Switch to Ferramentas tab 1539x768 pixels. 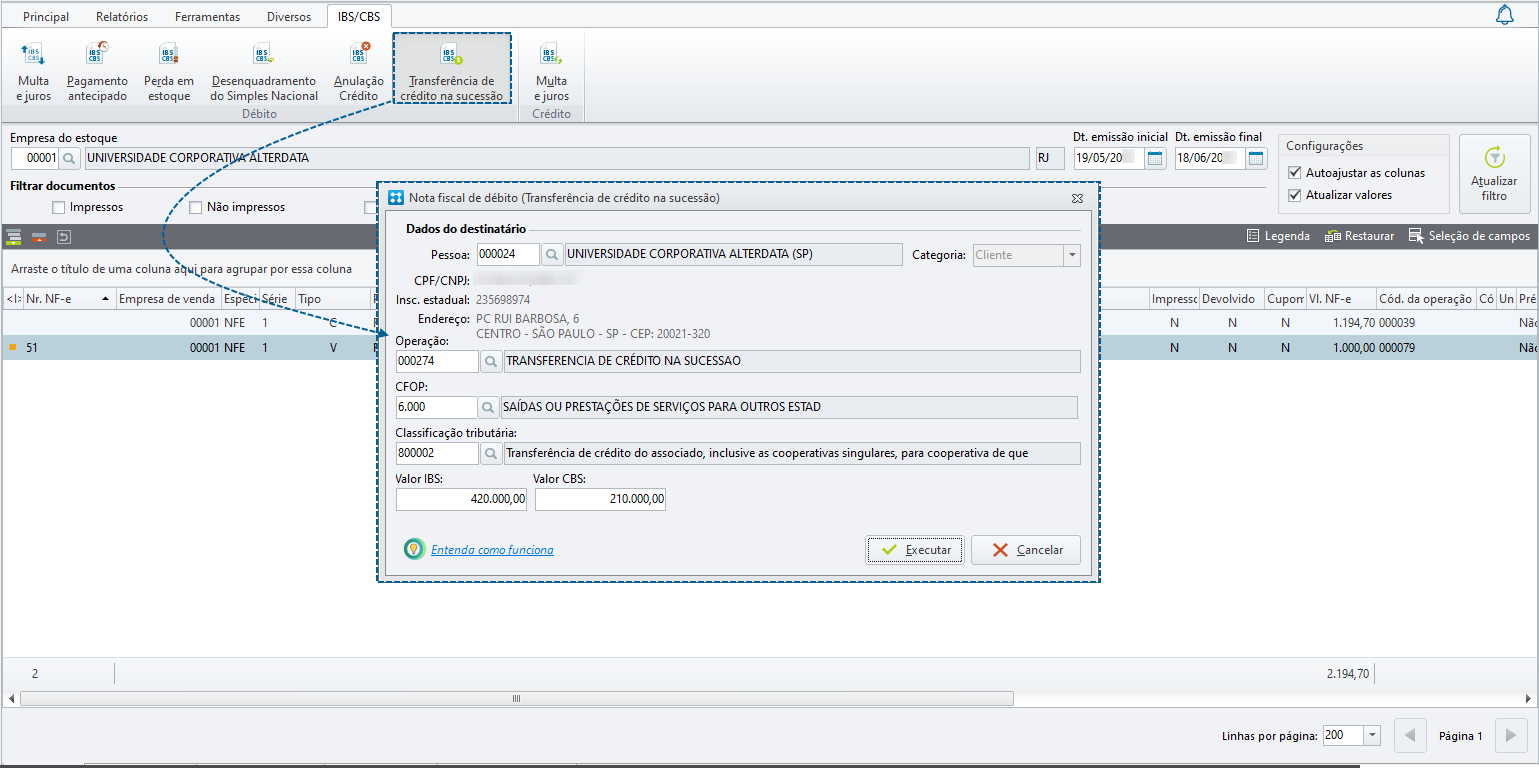(x=207, y=17)
